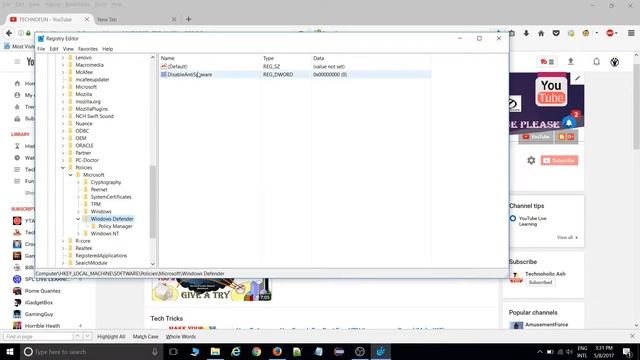Open a new Firefox tab with plus
The height and width of the screenshot is (360, 640).
coord(189,19)
